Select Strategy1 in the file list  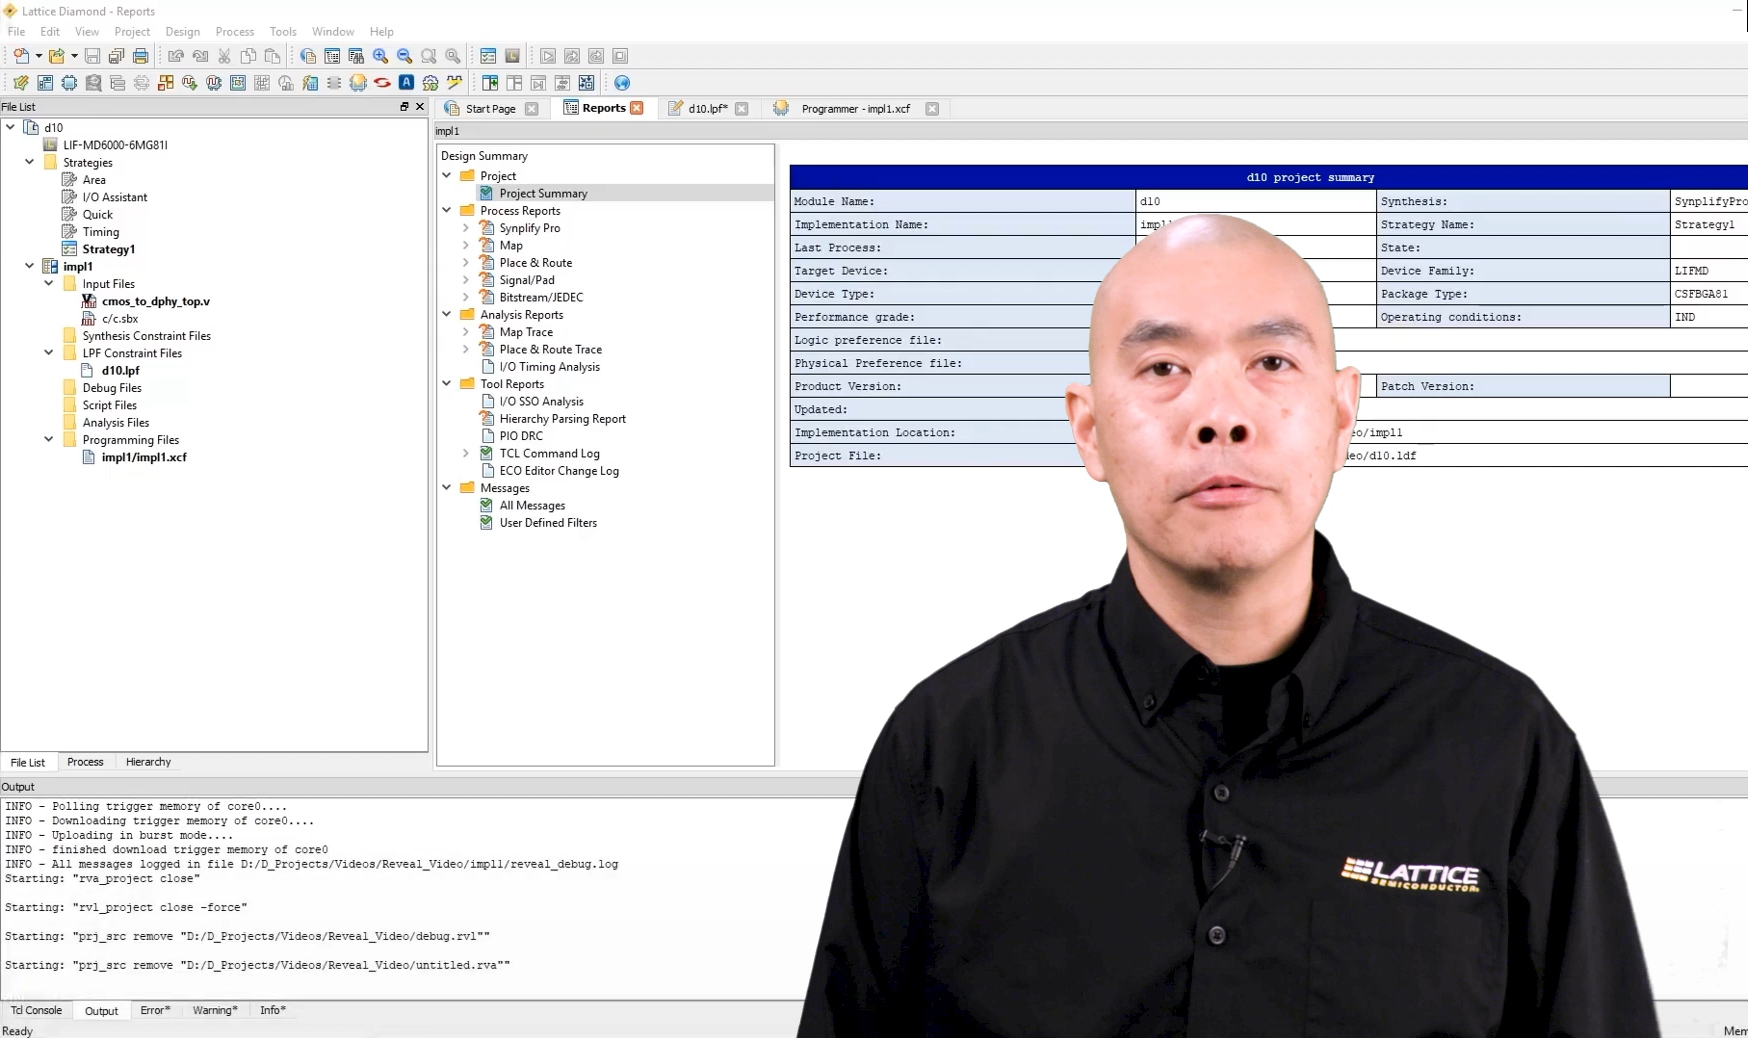point(108,249)
